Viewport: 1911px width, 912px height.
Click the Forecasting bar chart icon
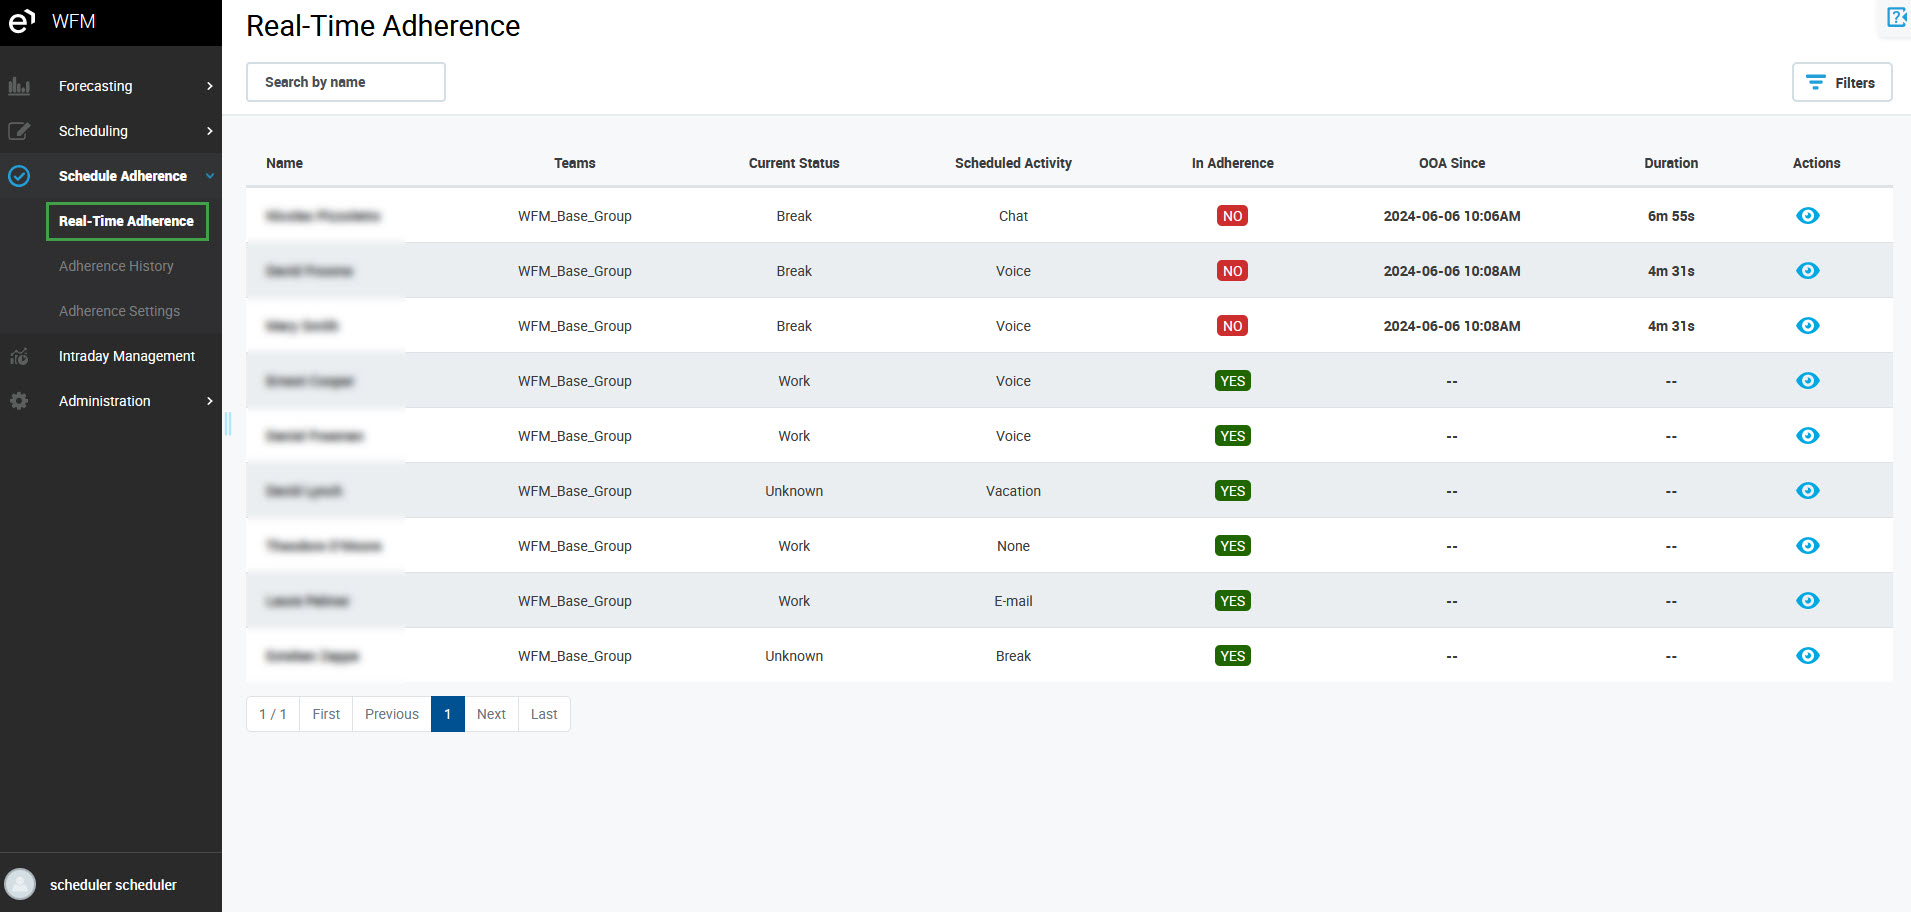click(x=19, y=86)
